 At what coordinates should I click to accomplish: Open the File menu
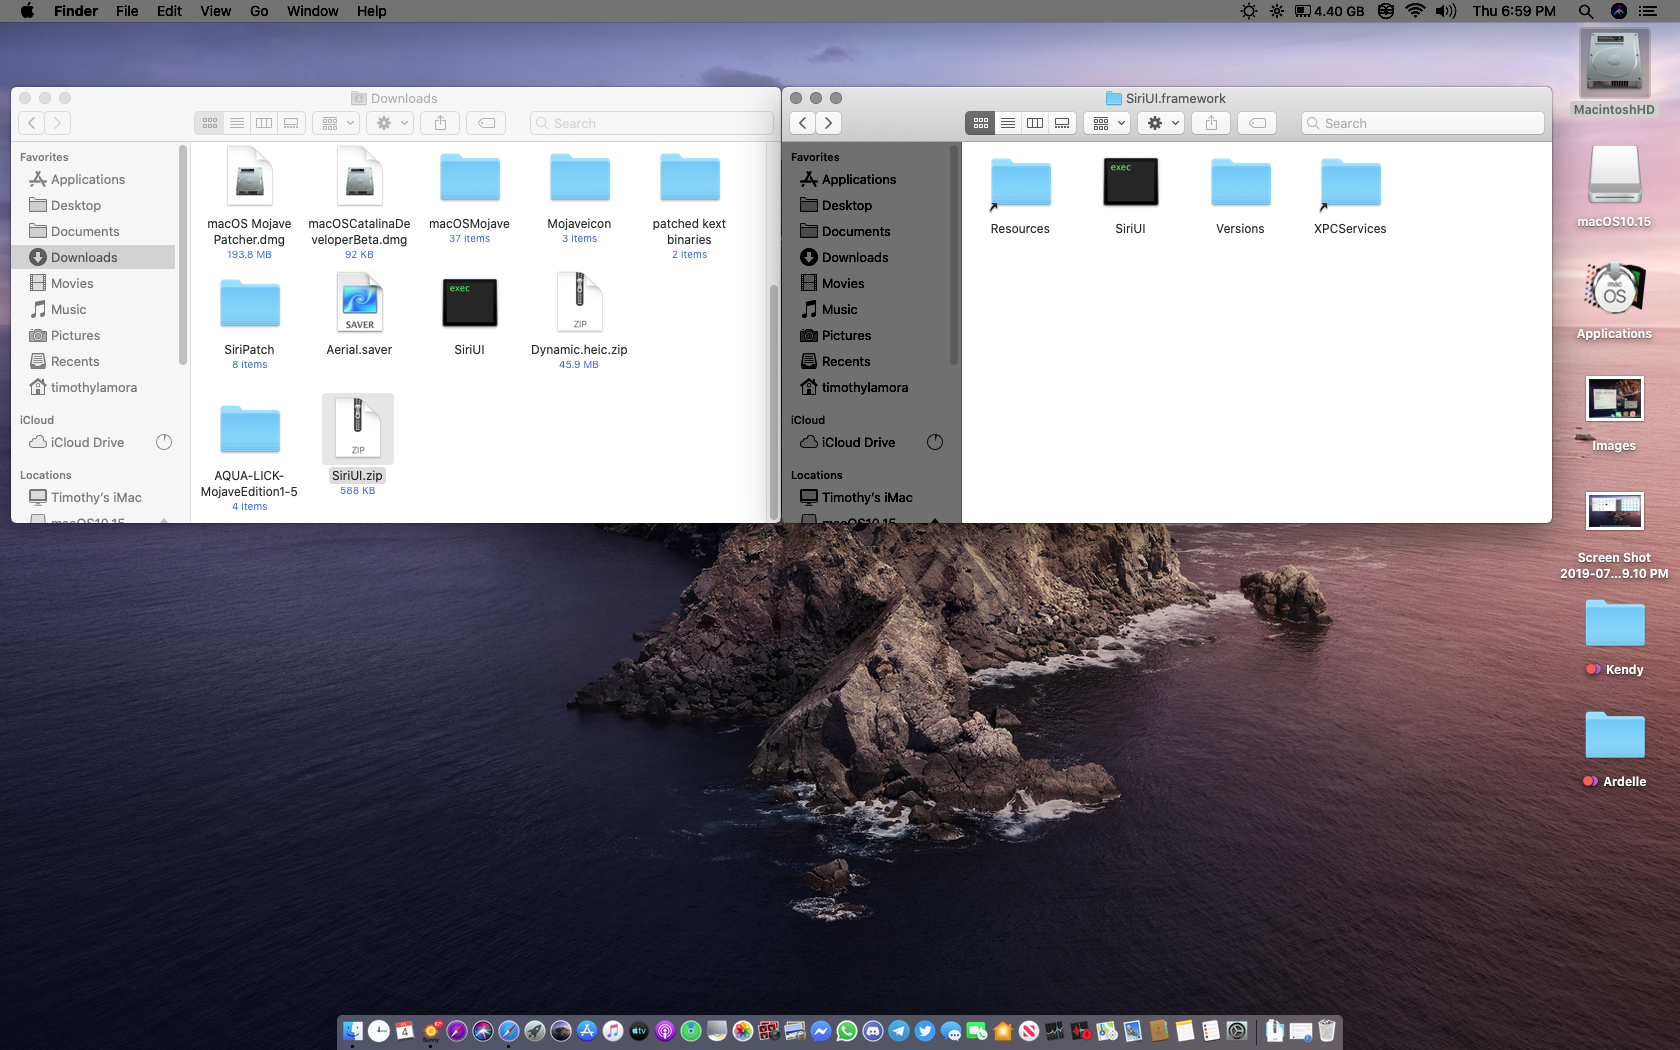(127, 11)
